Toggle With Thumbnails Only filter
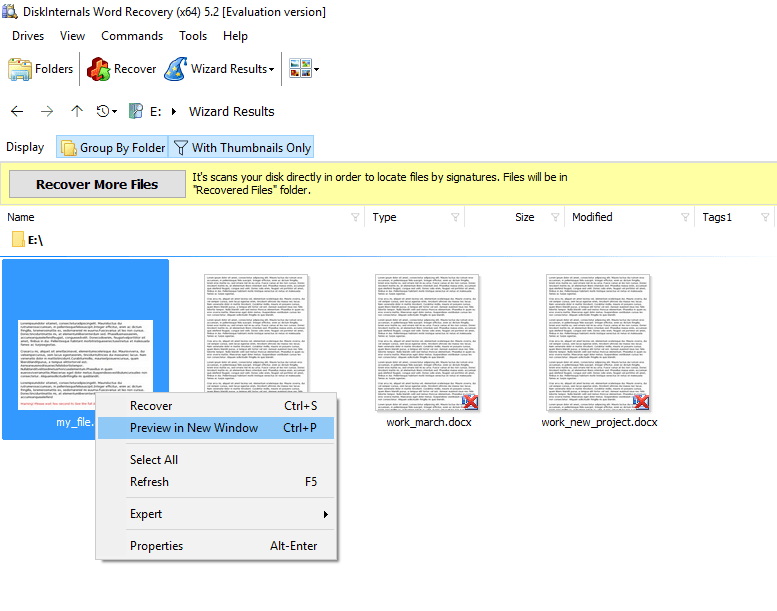 241,148
